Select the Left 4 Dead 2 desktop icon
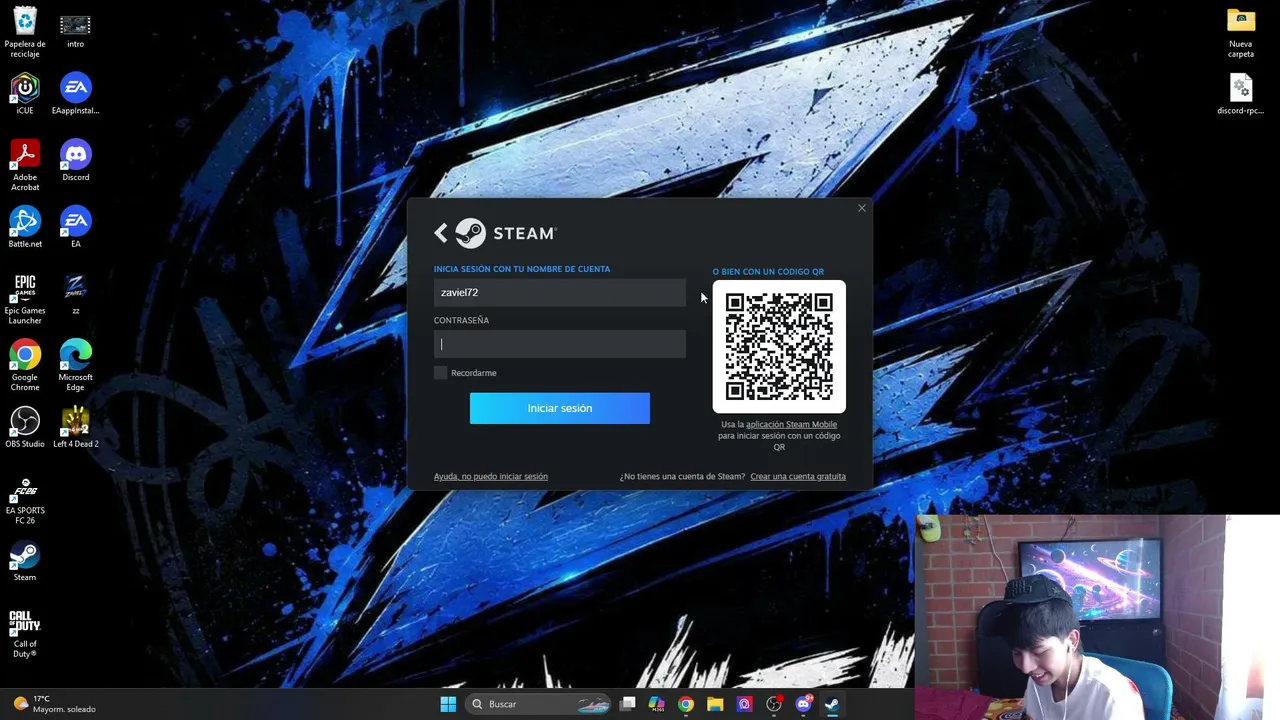Image resolution: width=1280 pixels, height=720 pixels. [x=75, y=428]
